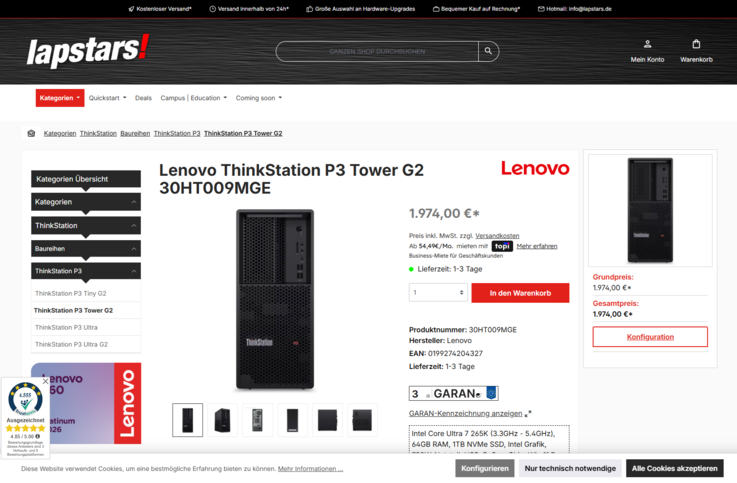Click Hotmail: info@lapstars.de in top bar
The height and width of the screenshot is (483, 737).
point(575,9)
